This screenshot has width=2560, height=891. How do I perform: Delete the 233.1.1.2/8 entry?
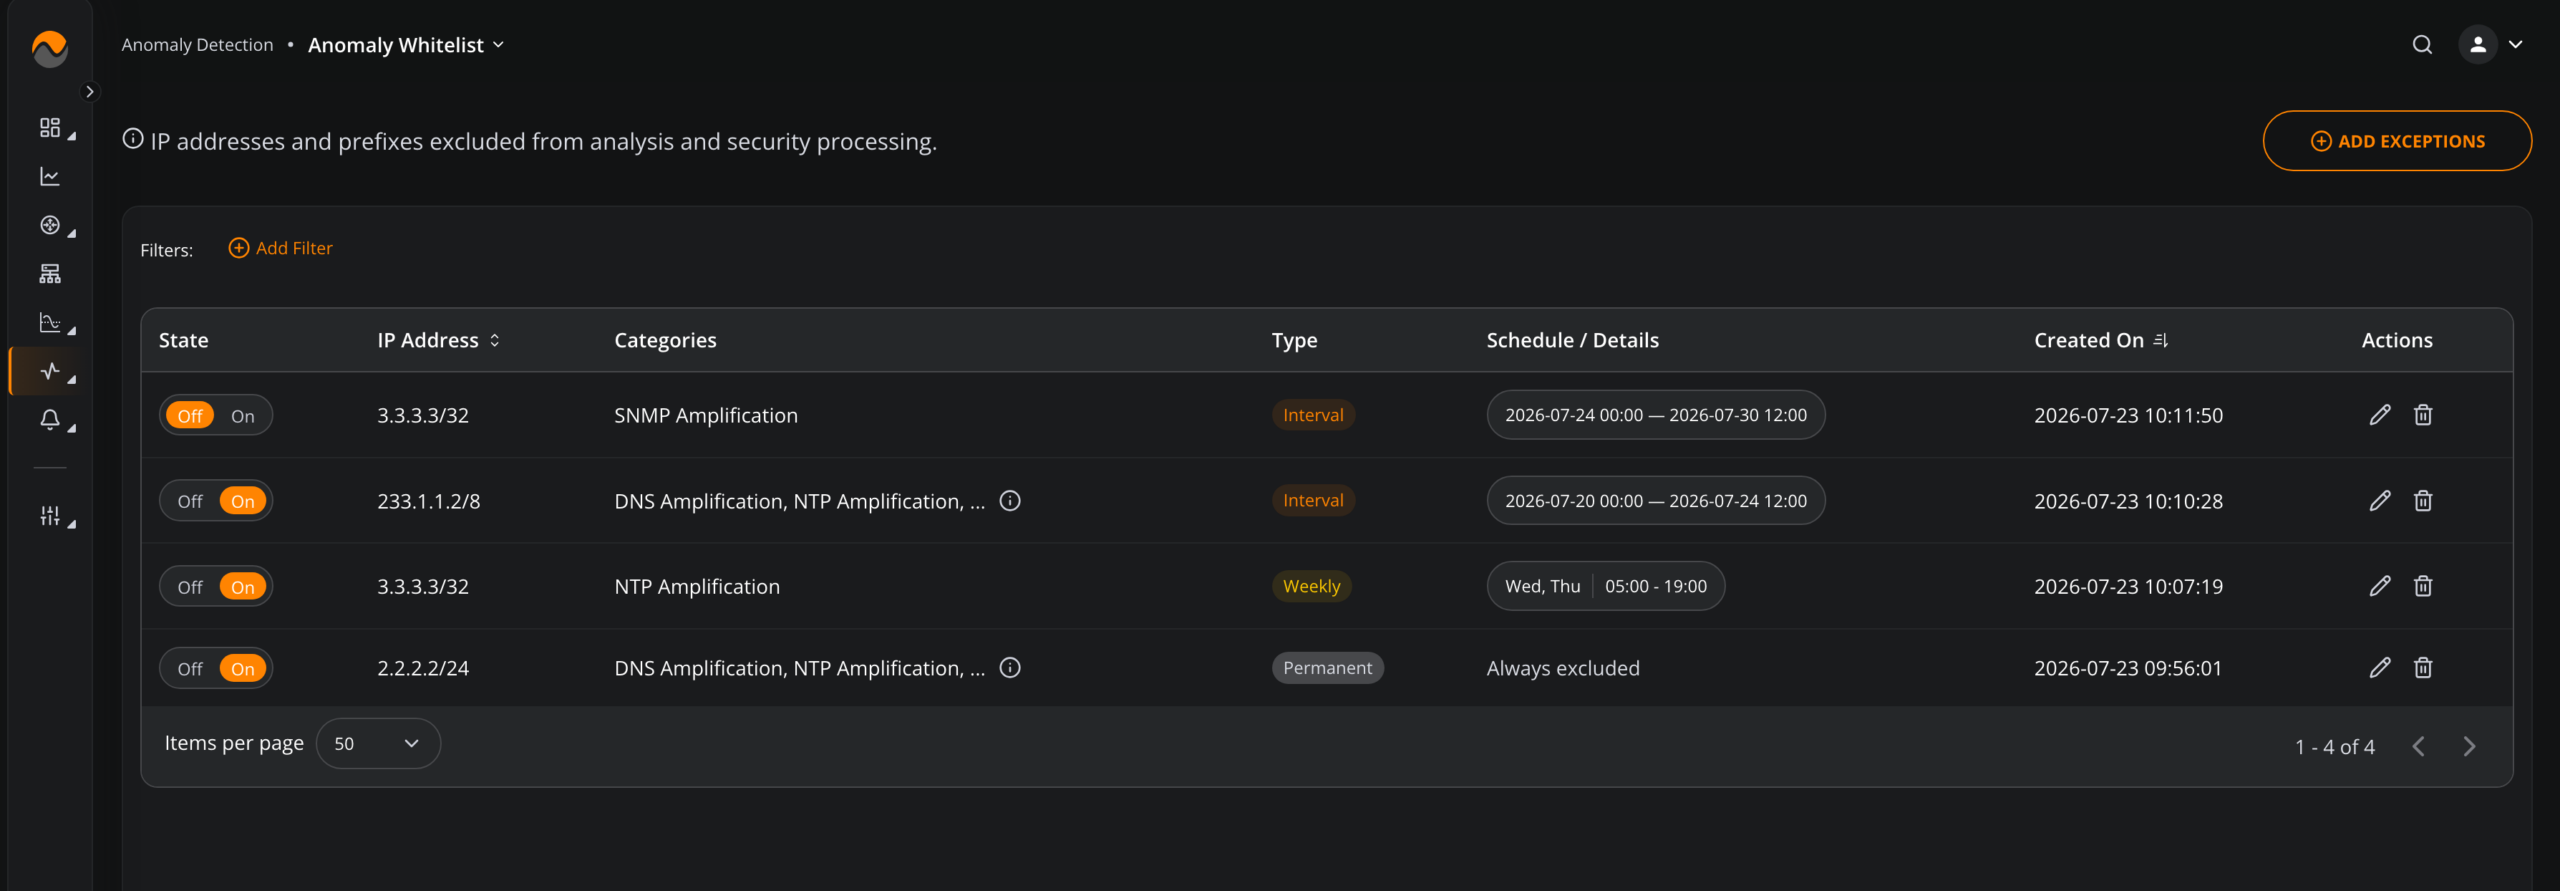(x=2423, y=501)
